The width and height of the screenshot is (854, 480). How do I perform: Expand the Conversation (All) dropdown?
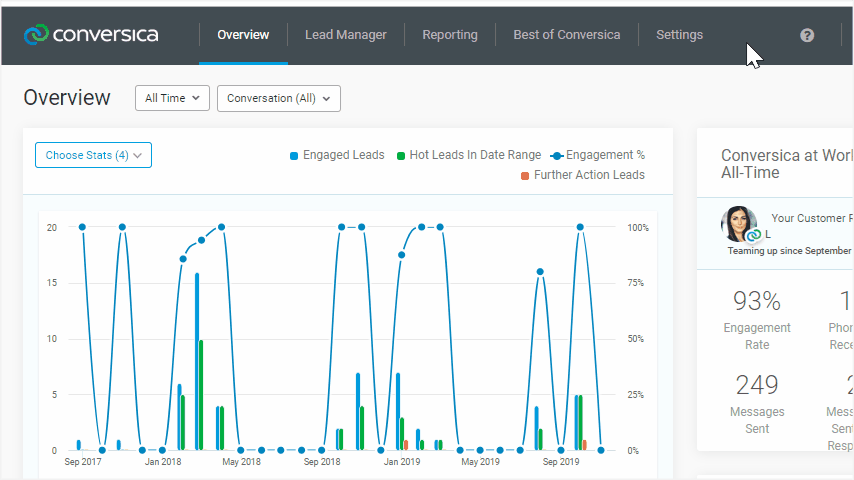pos(279,98)
